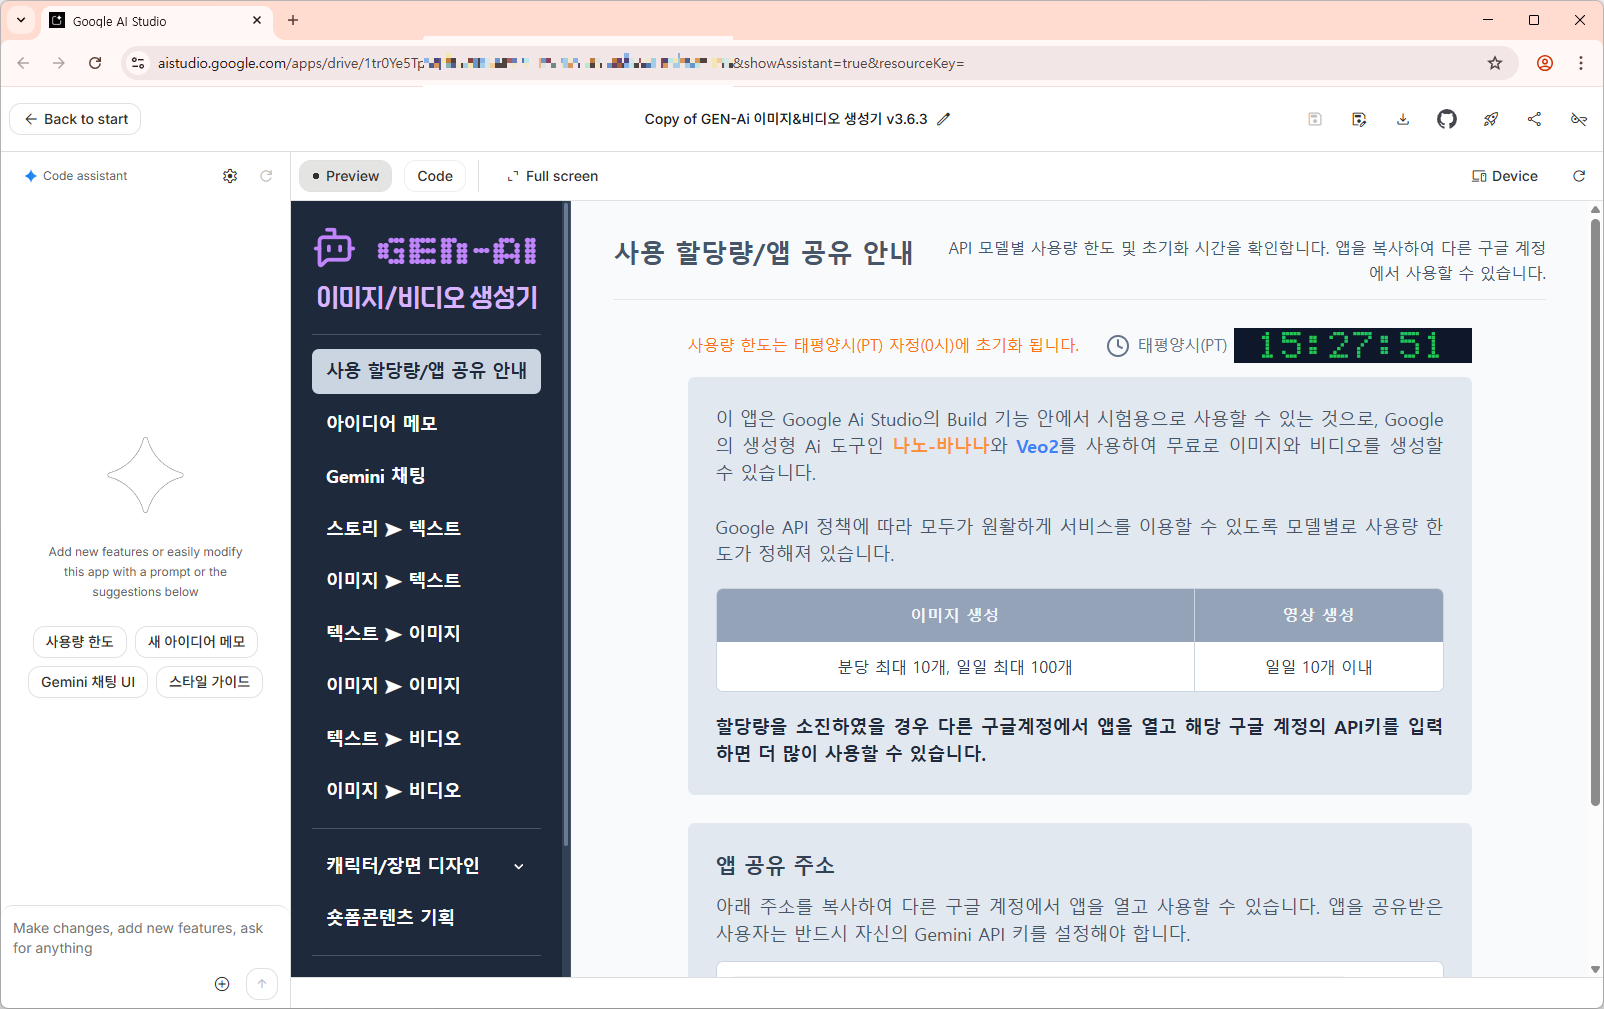Viewport: 1604px width, 1009px height.
Task: Click the preview vertical scrollbar
Action: pyautogui.click(x=1595, y=510)
